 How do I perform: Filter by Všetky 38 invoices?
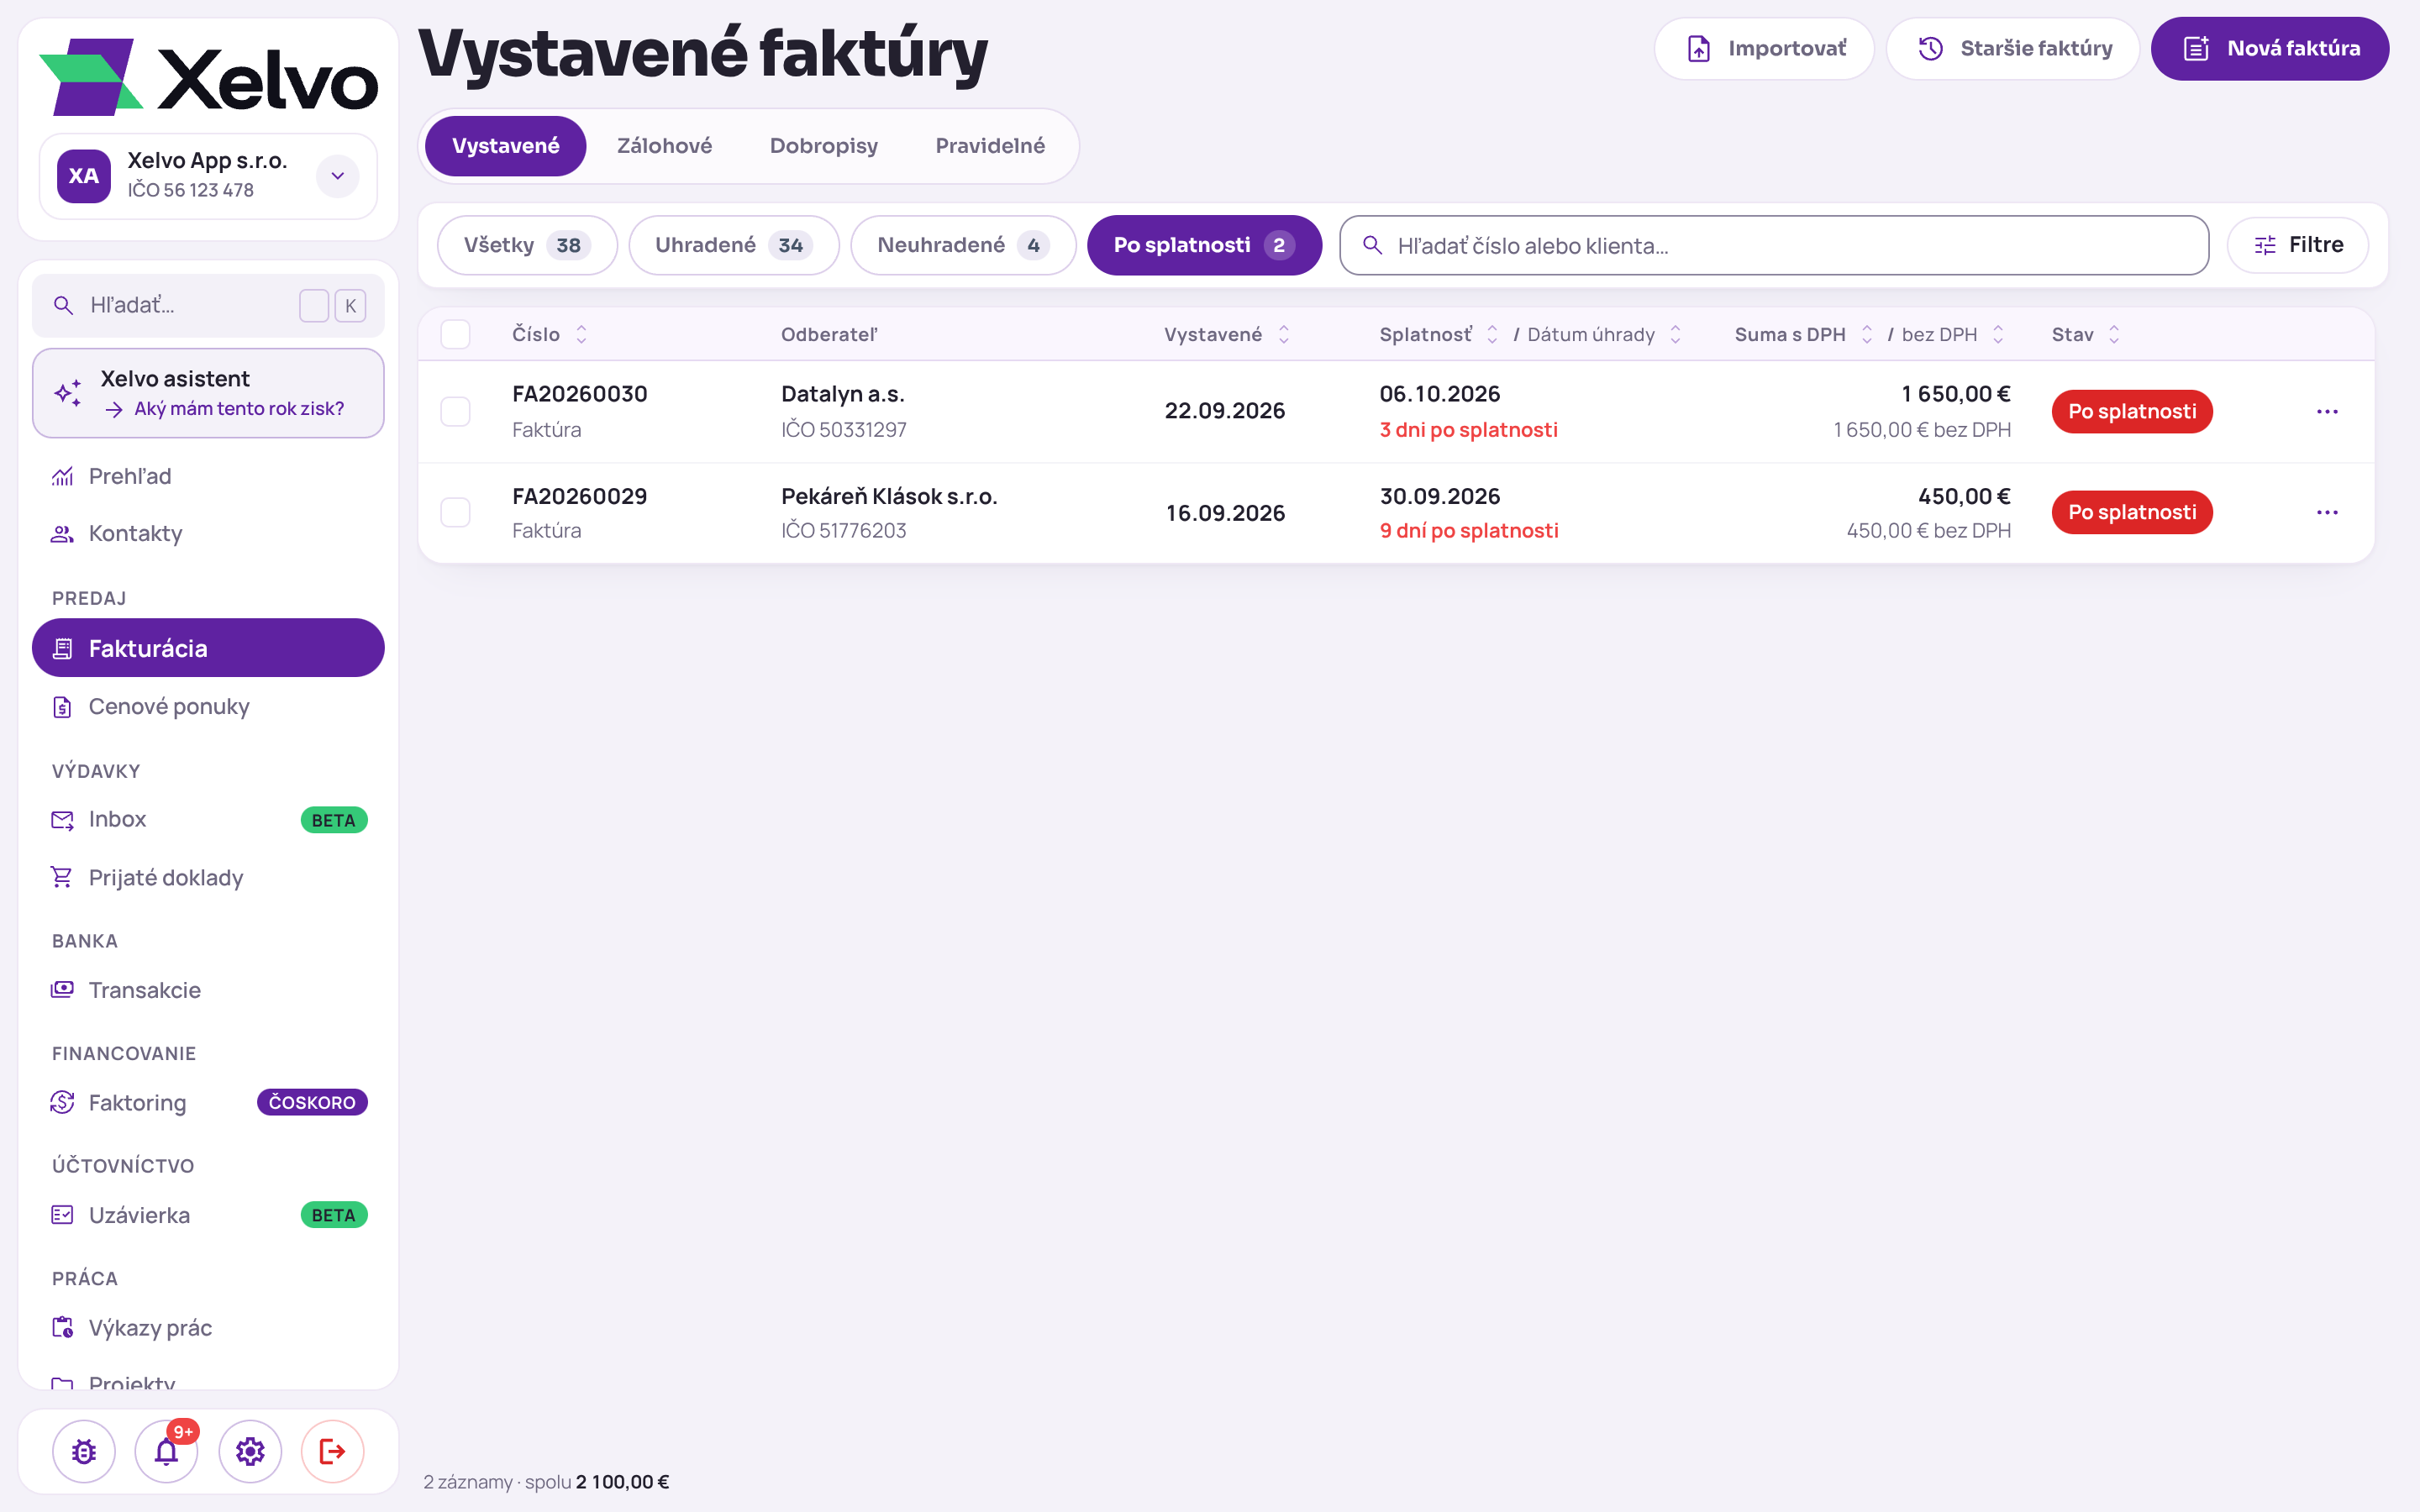pyautogui.click(x=527, y=245)
